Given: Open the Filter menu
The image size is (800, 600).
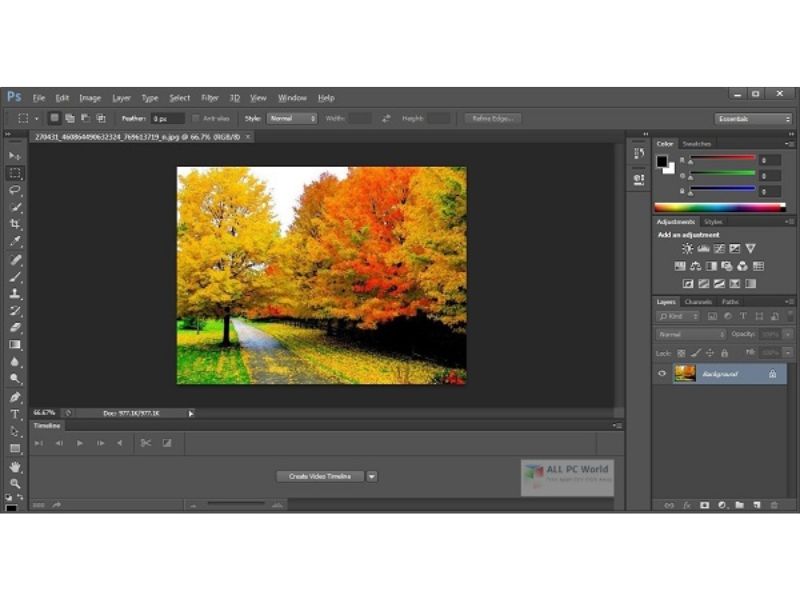Looking at the screenshot, I should click(210, 98).
